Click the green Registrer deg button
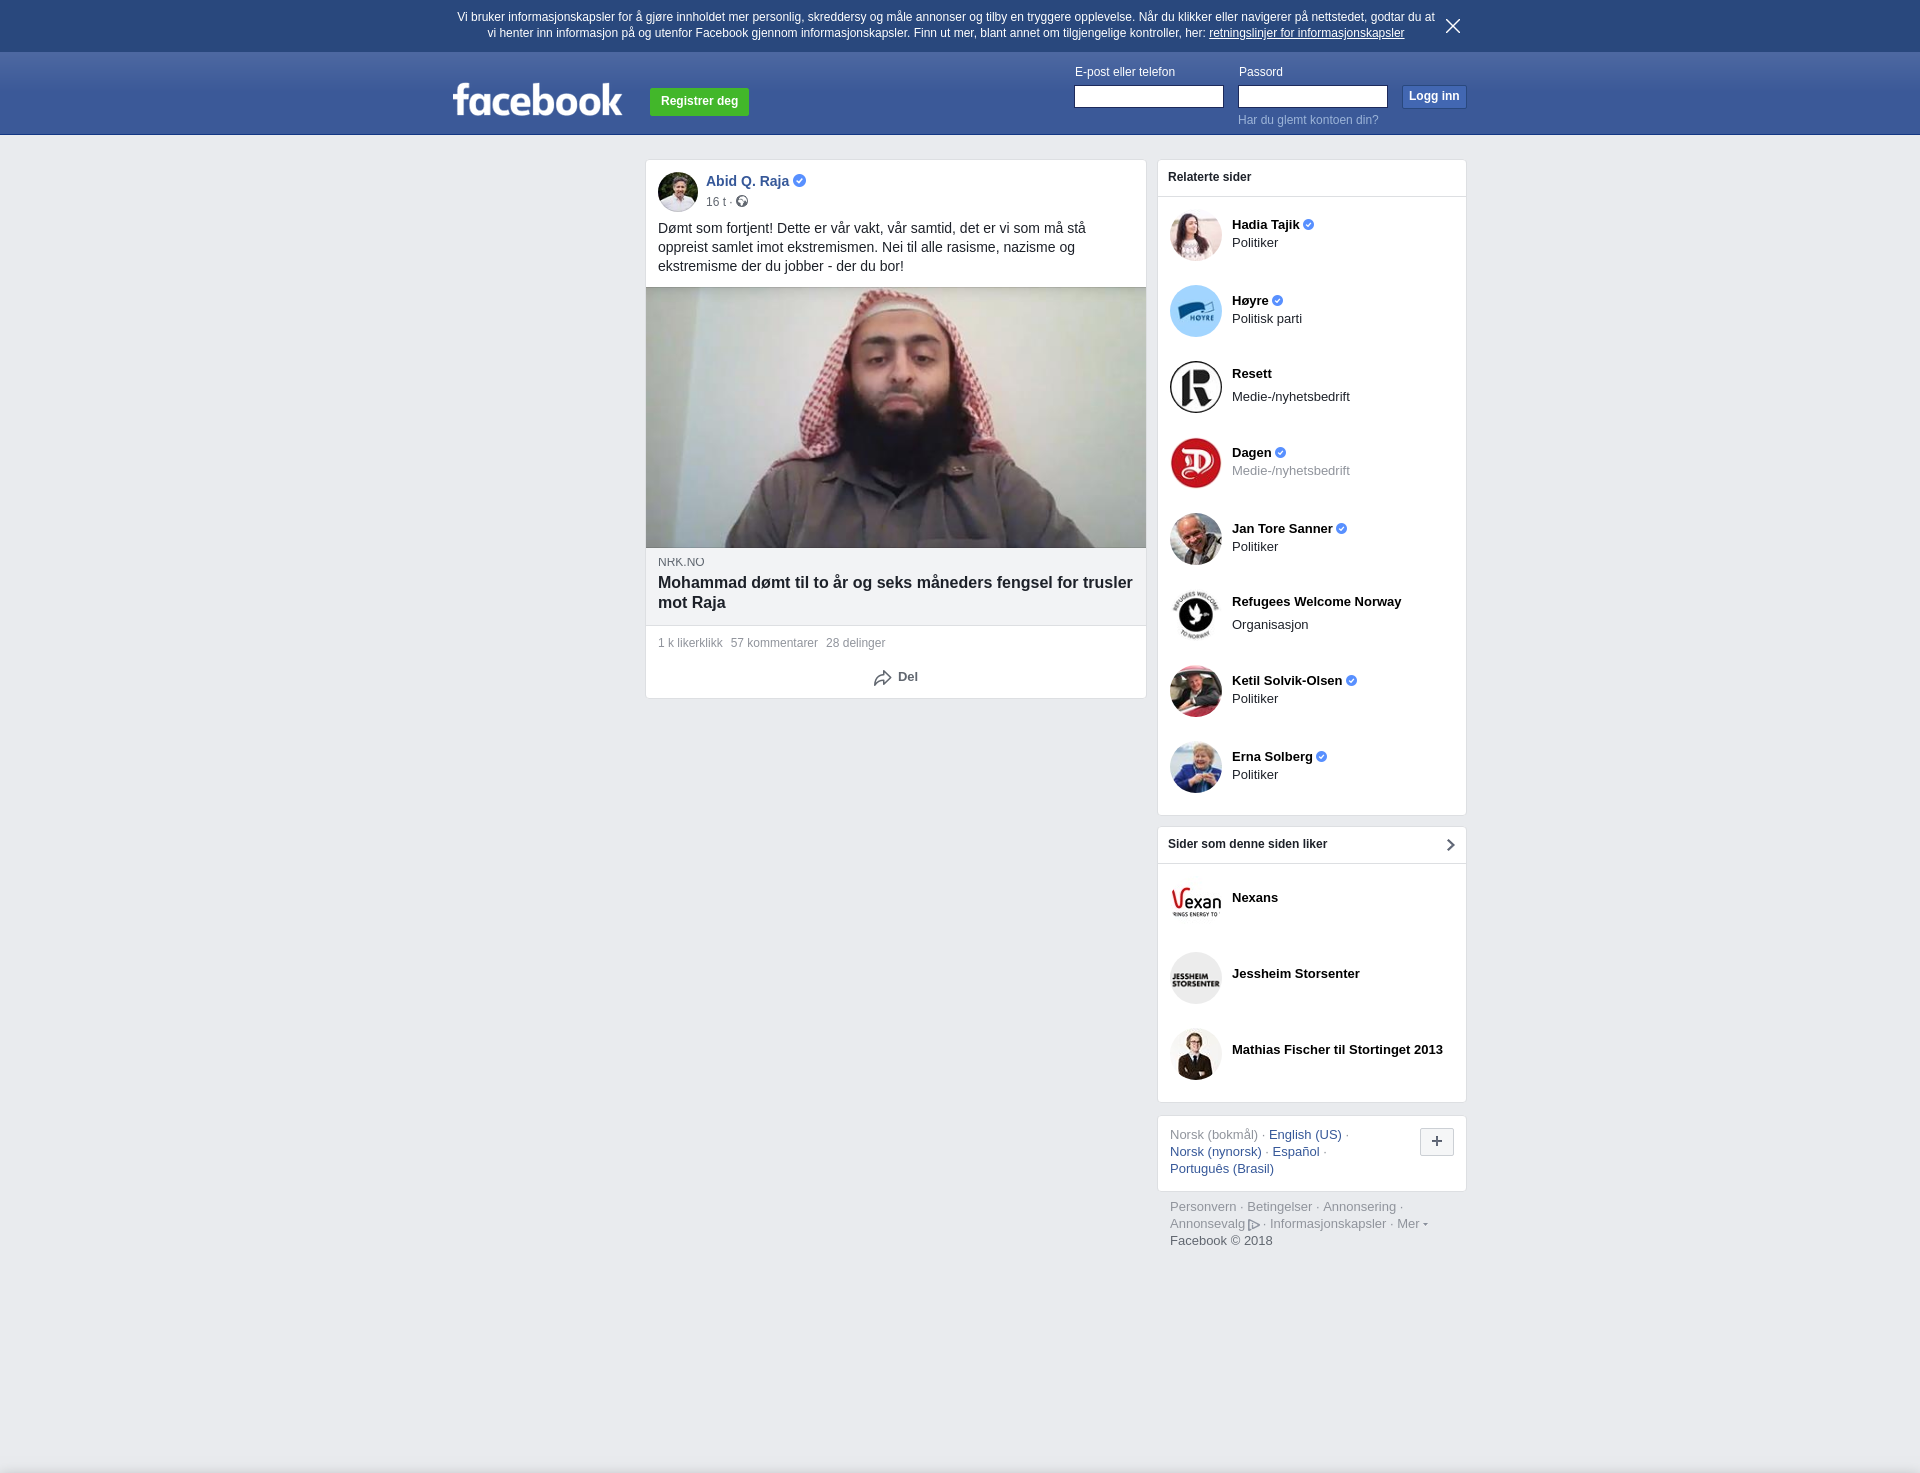1920x1473 pixels. pyautogui.click(x=699, y=101)
